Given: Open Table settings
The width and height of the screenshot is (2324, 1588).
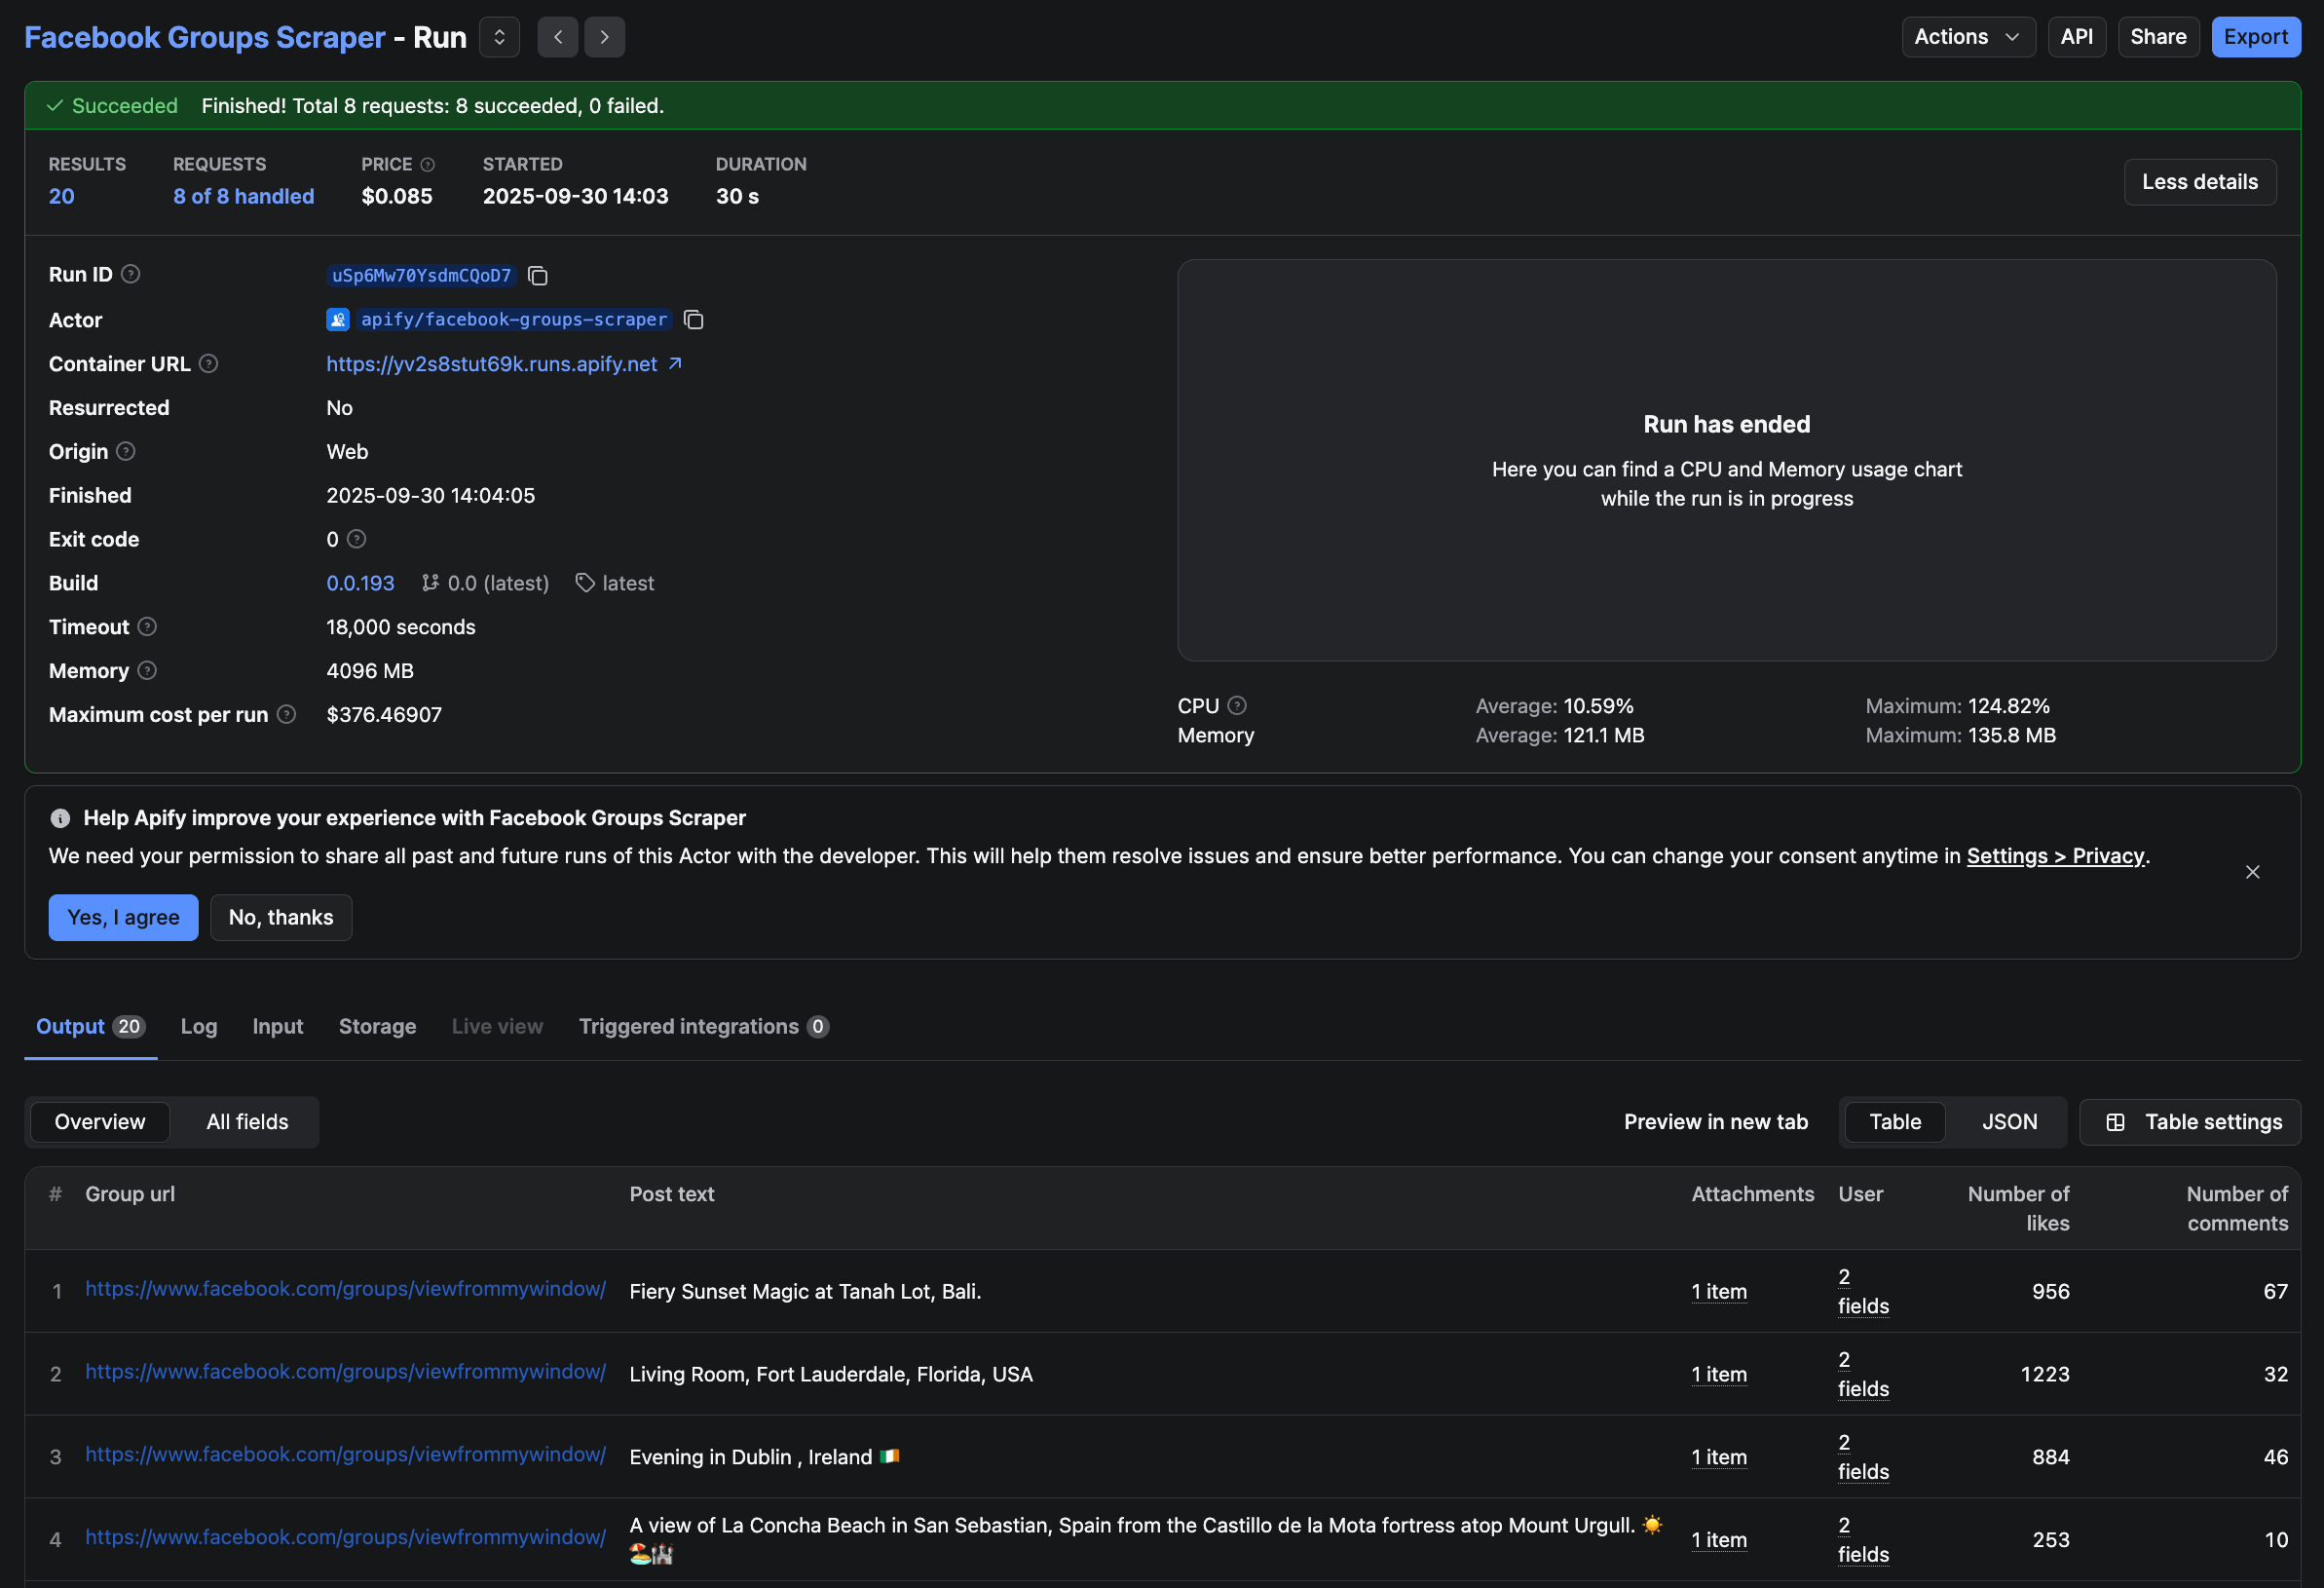Looking at the screenshot, I should pyautogui.click(x=2190, y=1122).
